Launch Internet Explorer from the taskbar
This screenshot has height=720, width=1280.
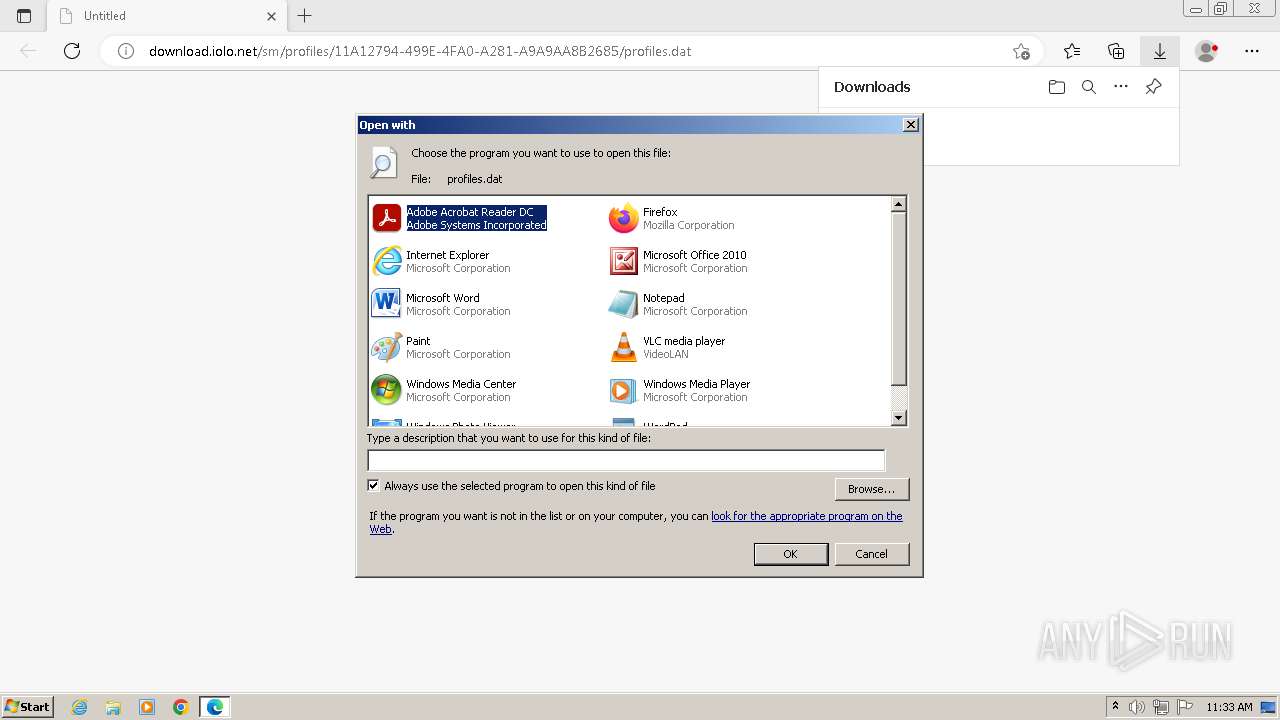tap(80, 707)
